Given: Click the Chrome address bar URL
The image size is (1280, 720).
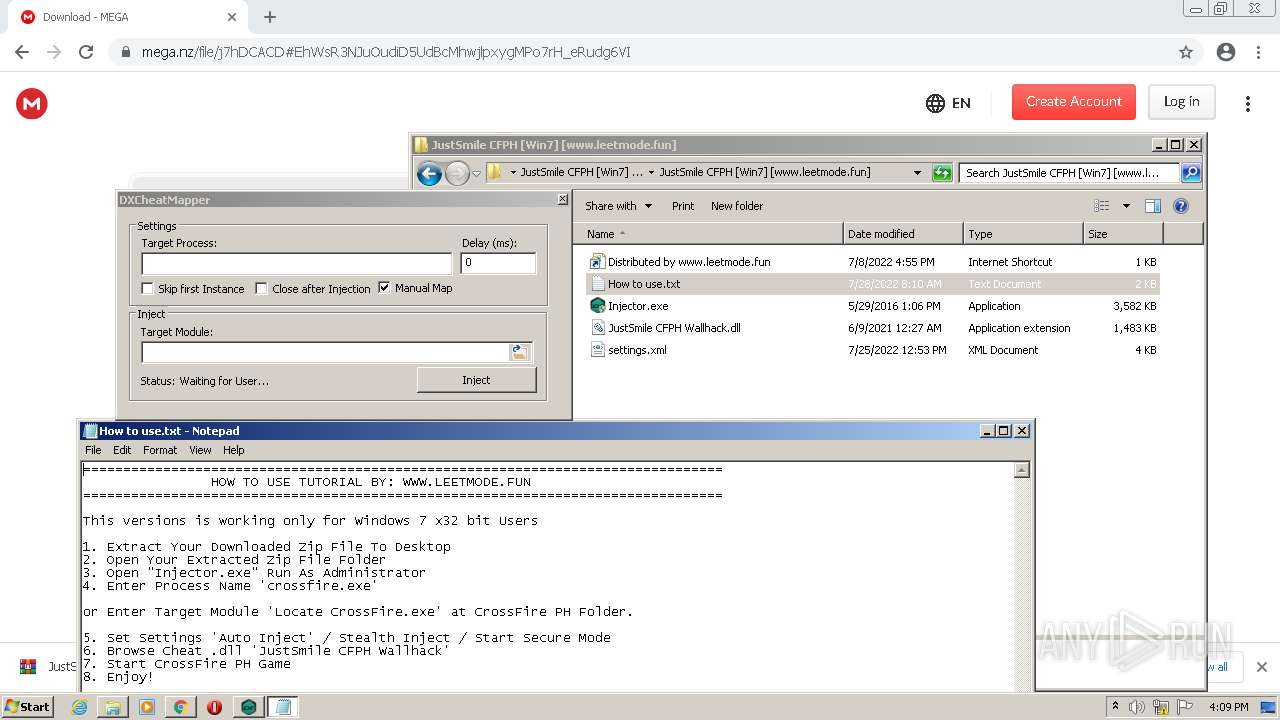Looking at the screenshot, I should pos(386,52).
